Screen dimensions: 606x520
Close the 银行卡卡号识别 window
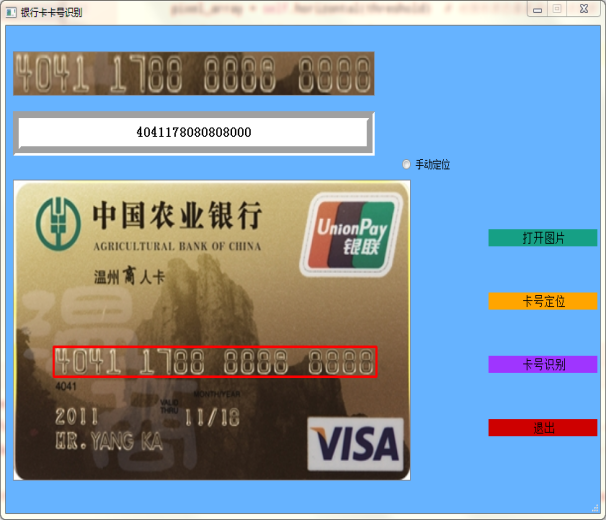[x=584, y=9]
